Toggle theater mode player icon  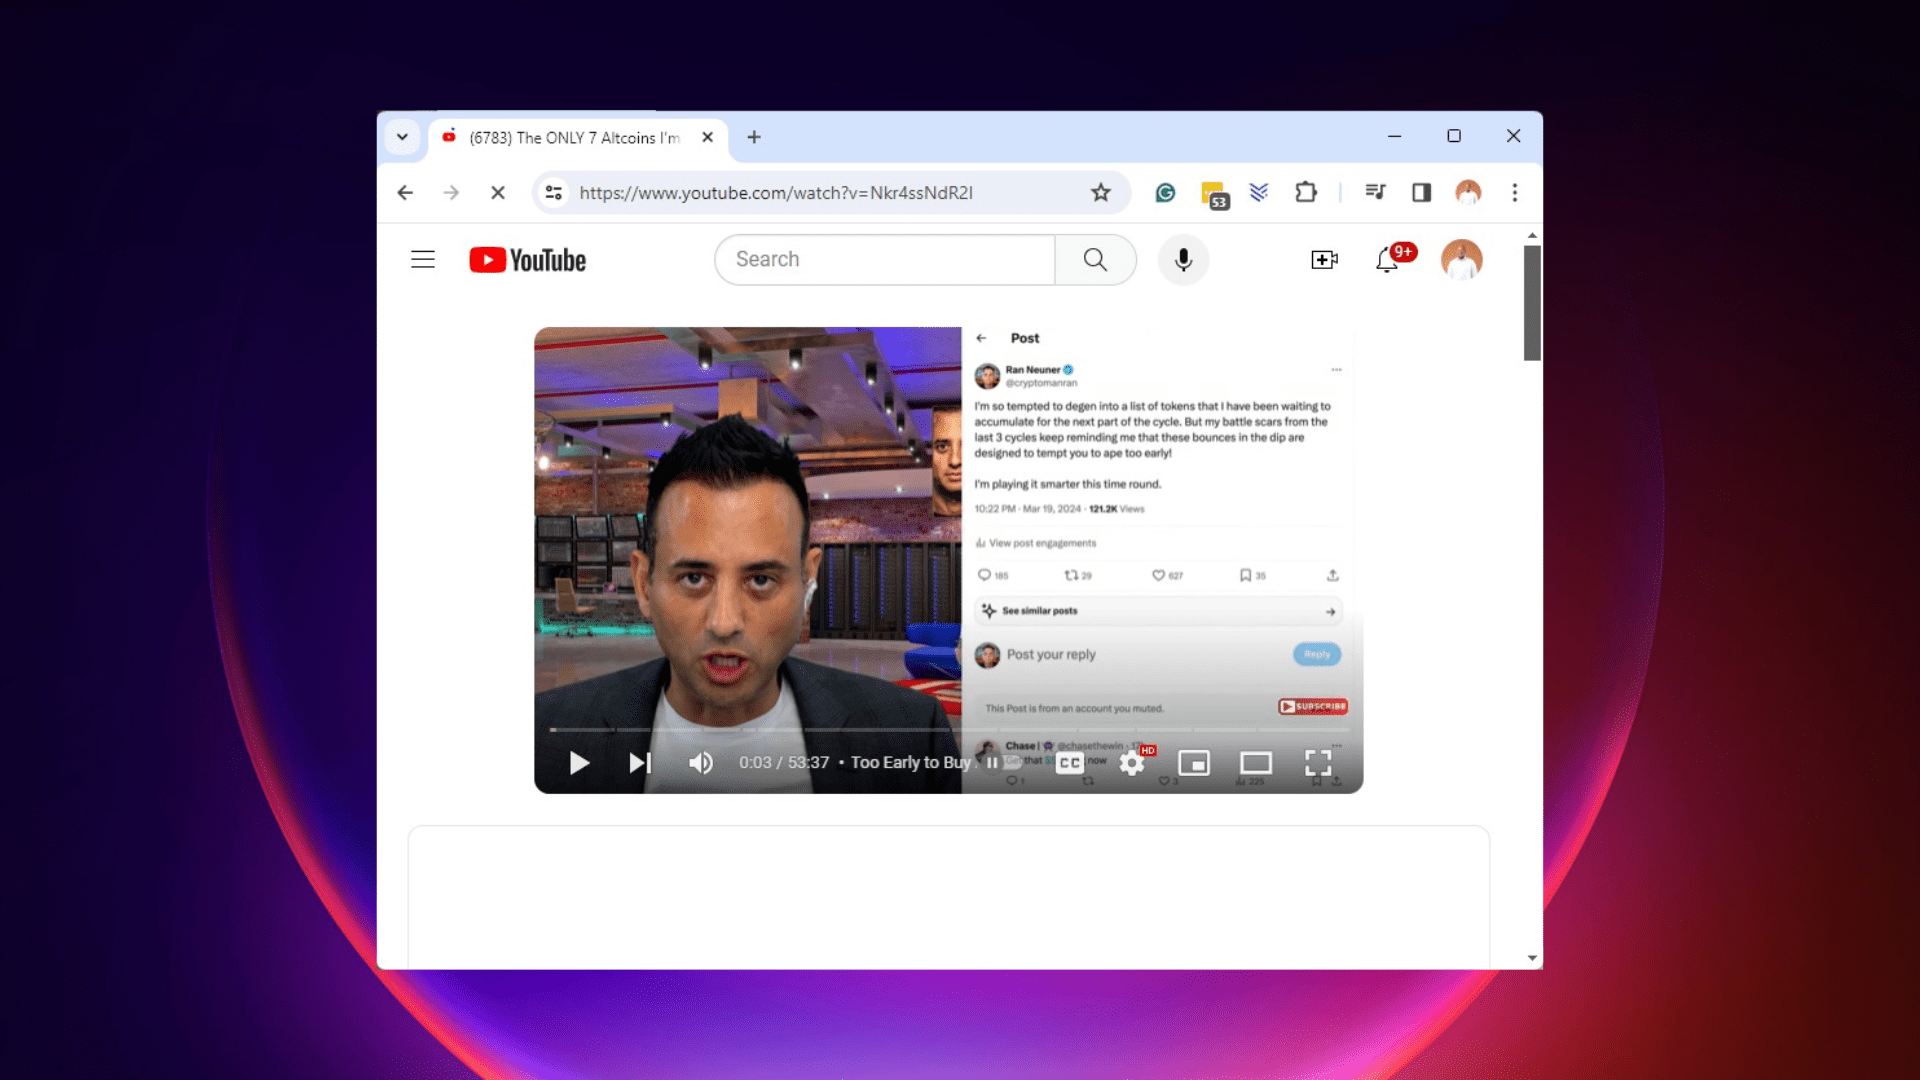coord(1255,761)
